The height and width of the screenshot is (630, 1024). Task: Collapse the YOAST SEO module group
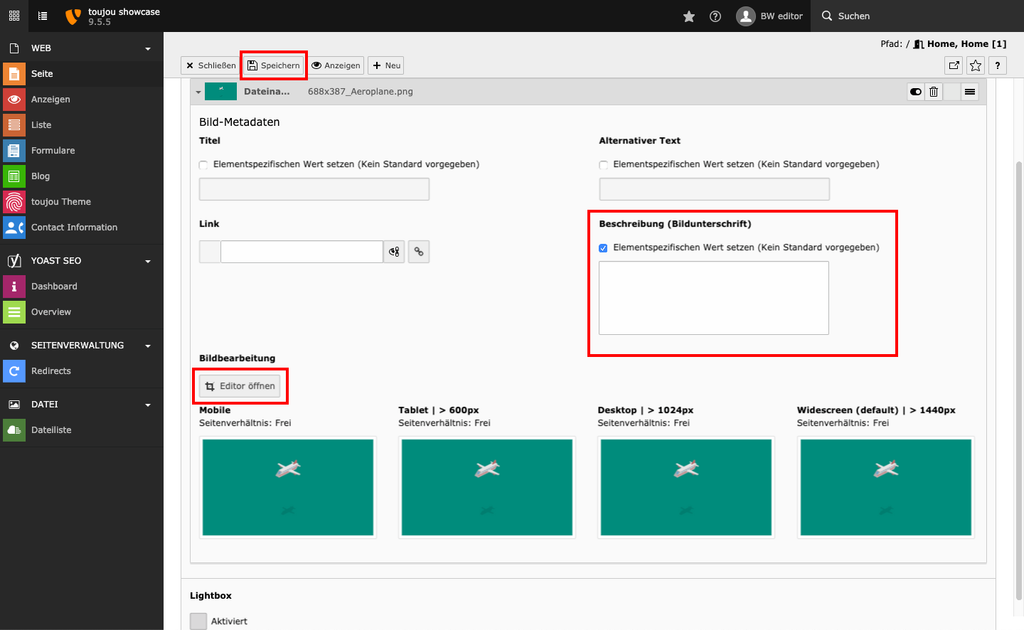point(148,261)
